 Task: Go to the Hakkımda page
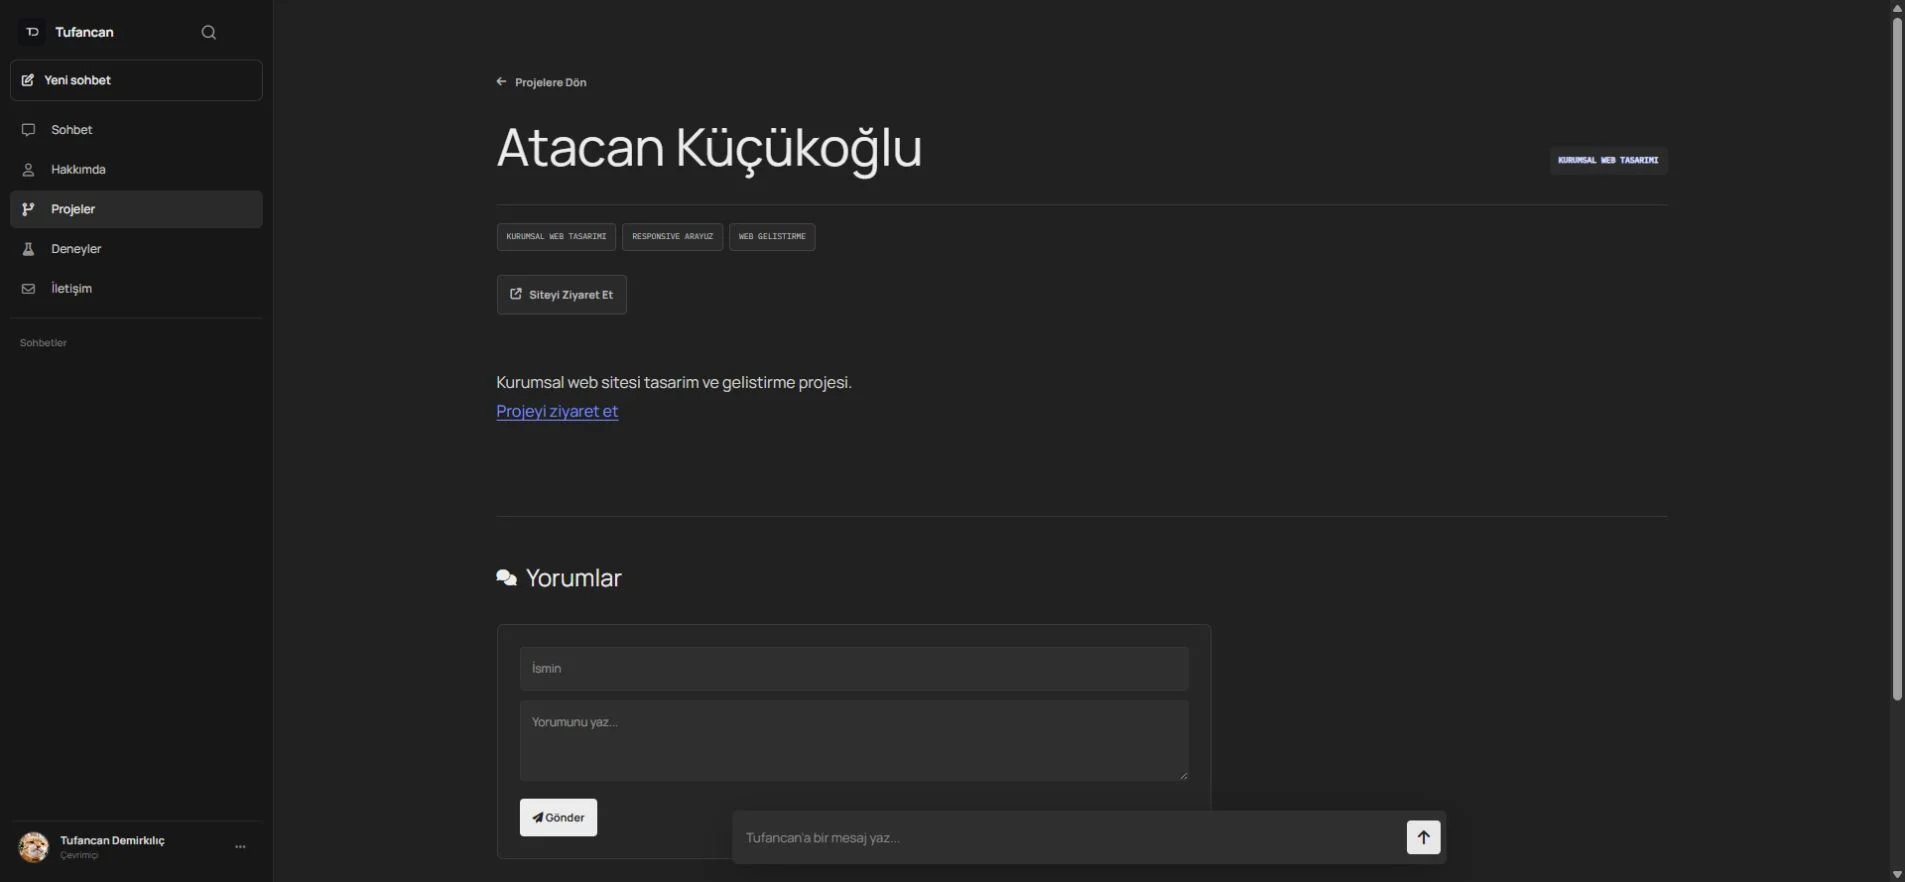(x=136, y=170)
